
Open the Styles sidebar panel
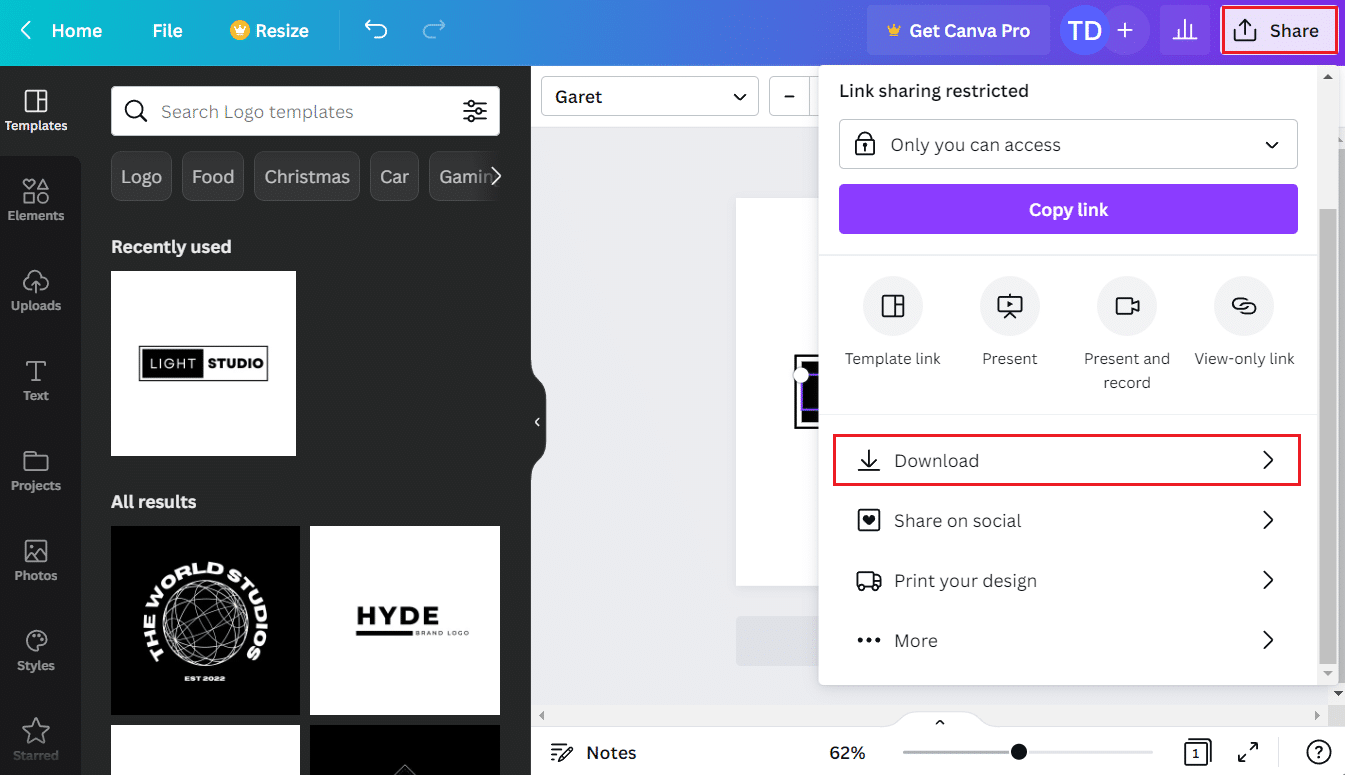coord(36,650)
